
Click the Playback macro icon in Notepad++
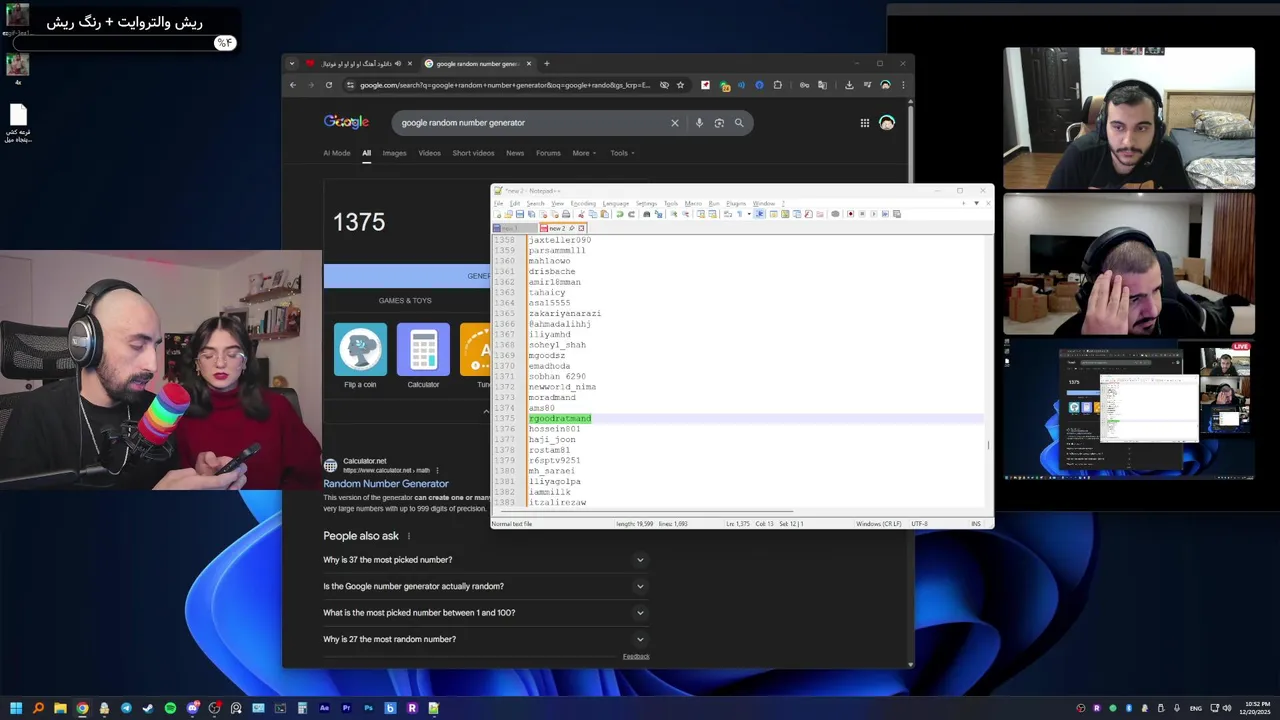pos(873,214)
